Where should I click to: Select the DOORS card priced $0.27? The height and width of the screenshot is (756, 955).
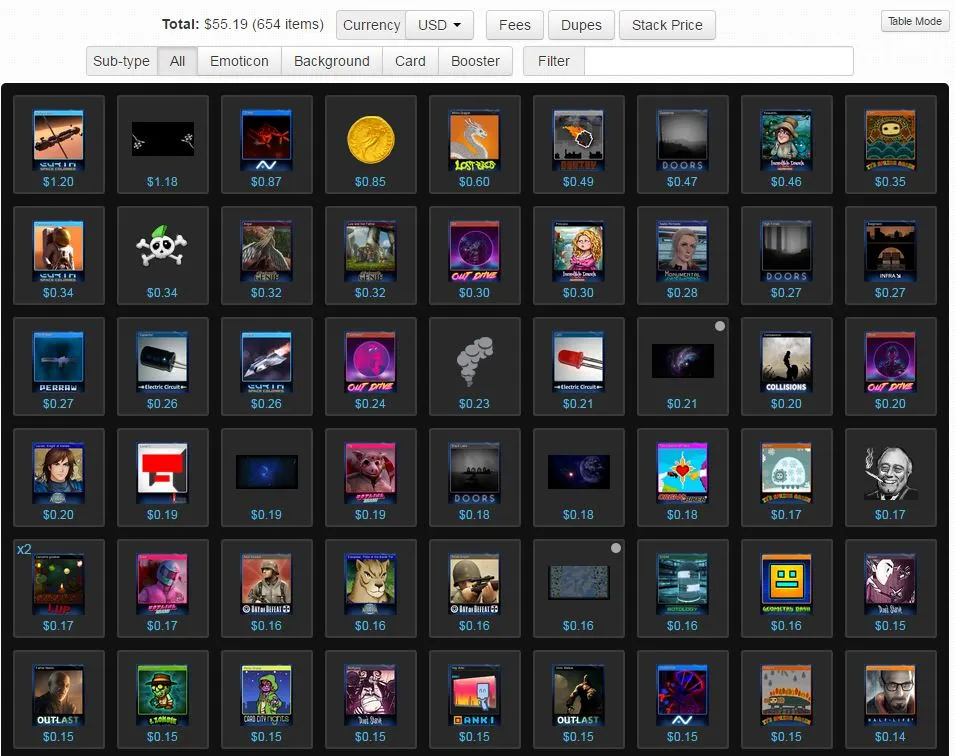(x=787, y=255)
